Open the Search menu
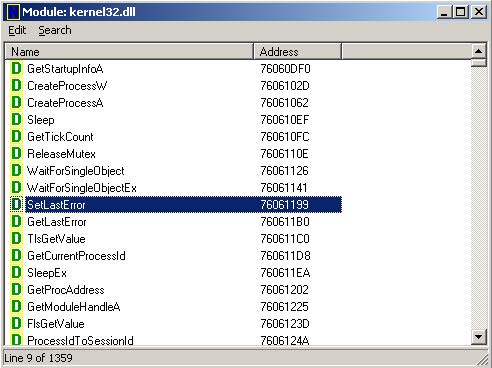Screen dimensions: 492x368 [55, 30]
